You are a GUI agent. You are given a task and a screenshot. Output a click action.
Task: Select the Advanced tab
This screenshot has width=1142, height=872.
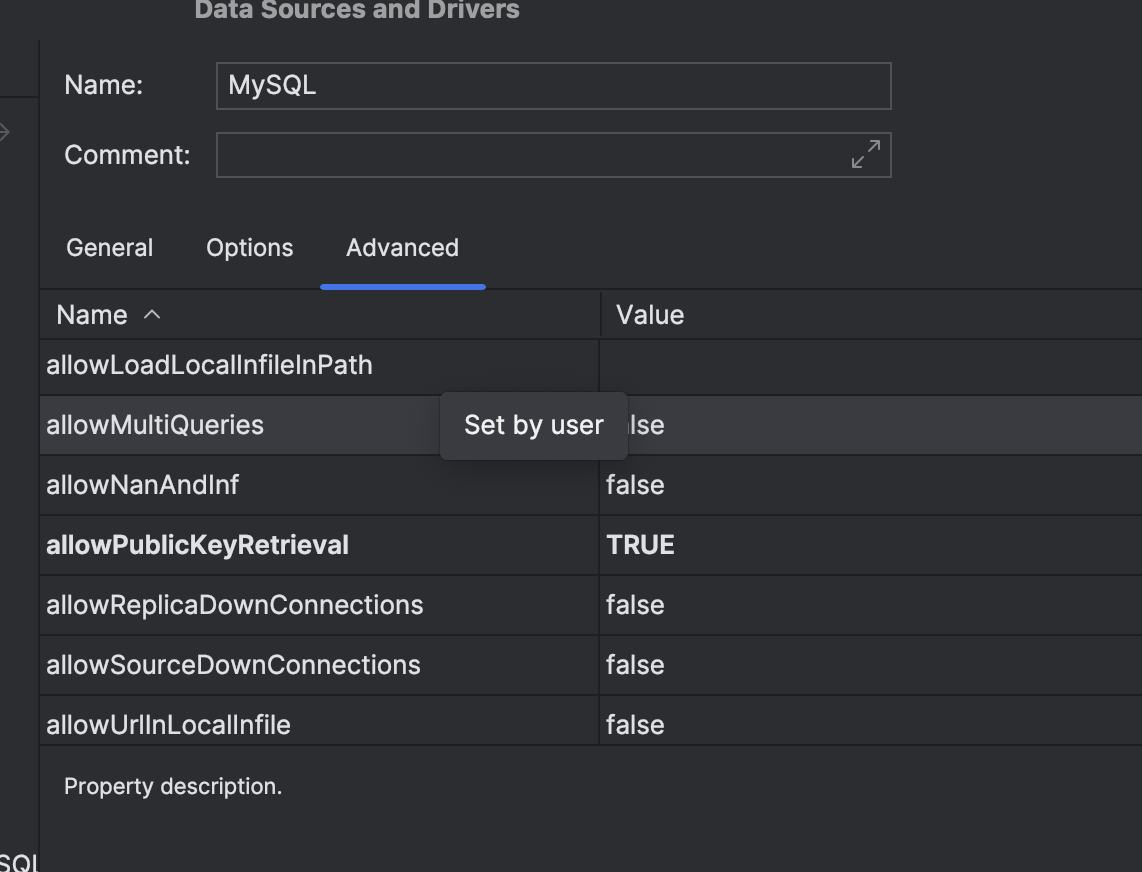pos(401,247)
